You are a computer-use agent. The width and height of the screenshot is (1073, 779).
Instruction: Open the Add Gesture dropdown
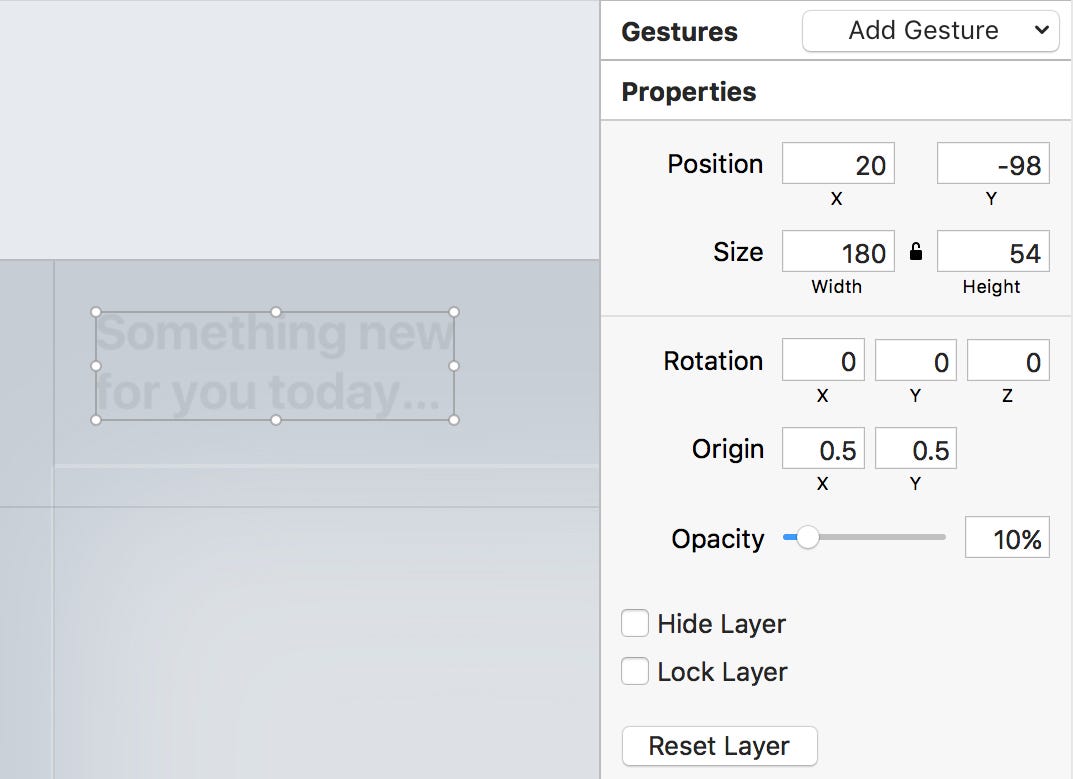[x=930, y=31]
